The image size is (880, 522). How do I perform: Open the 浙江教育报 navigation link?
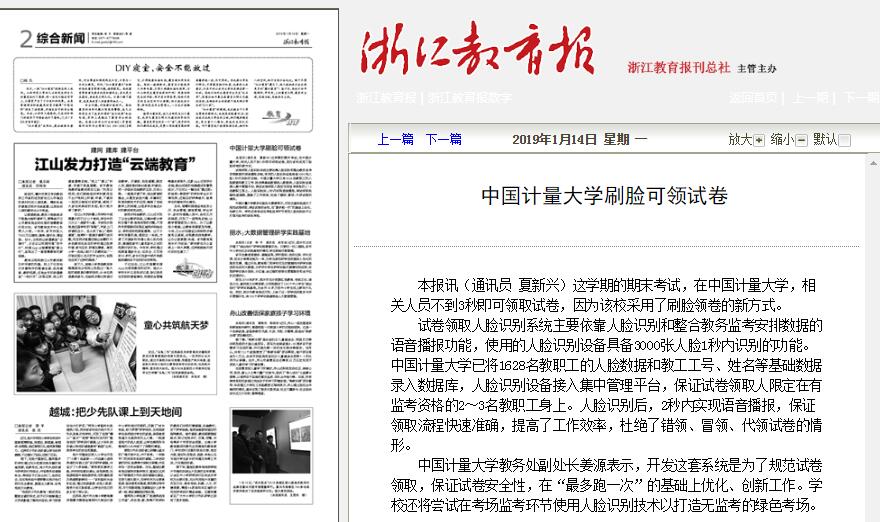(x=387, y=98)
